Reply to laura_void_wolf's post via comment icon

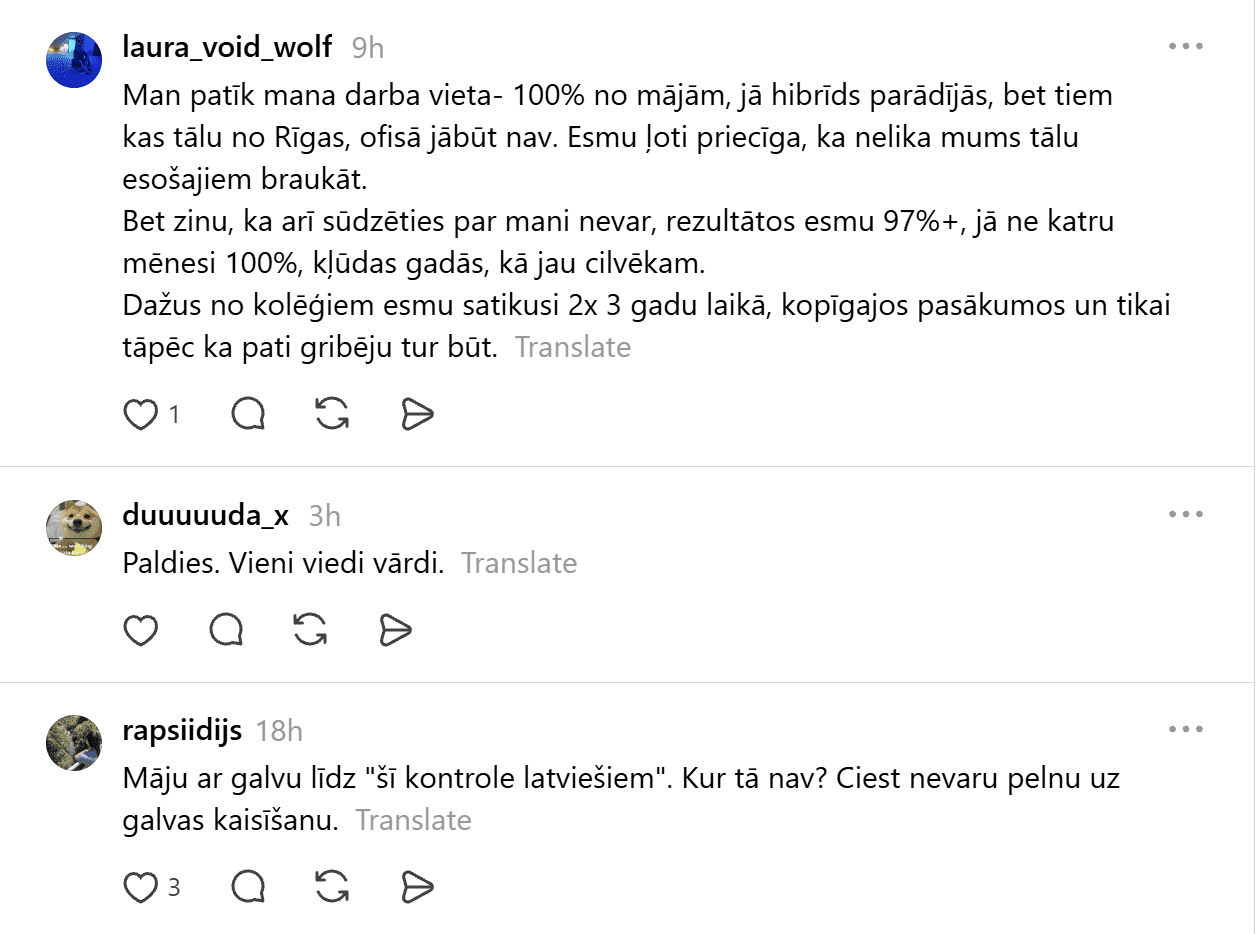(x=248, y=414)
